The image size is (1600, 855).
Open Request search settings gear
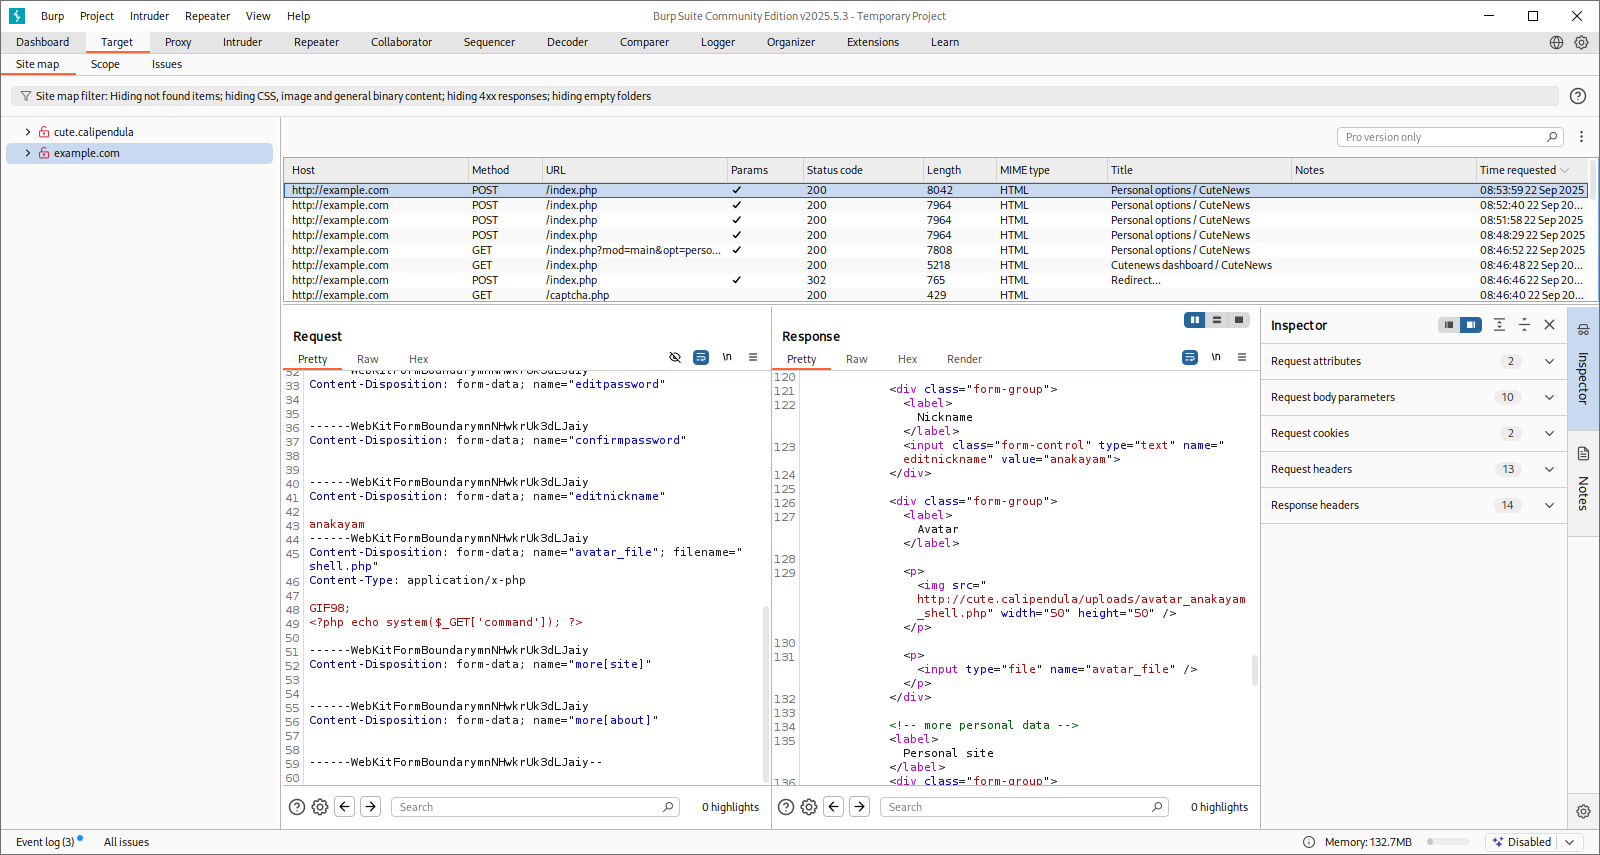coord(320,807)
